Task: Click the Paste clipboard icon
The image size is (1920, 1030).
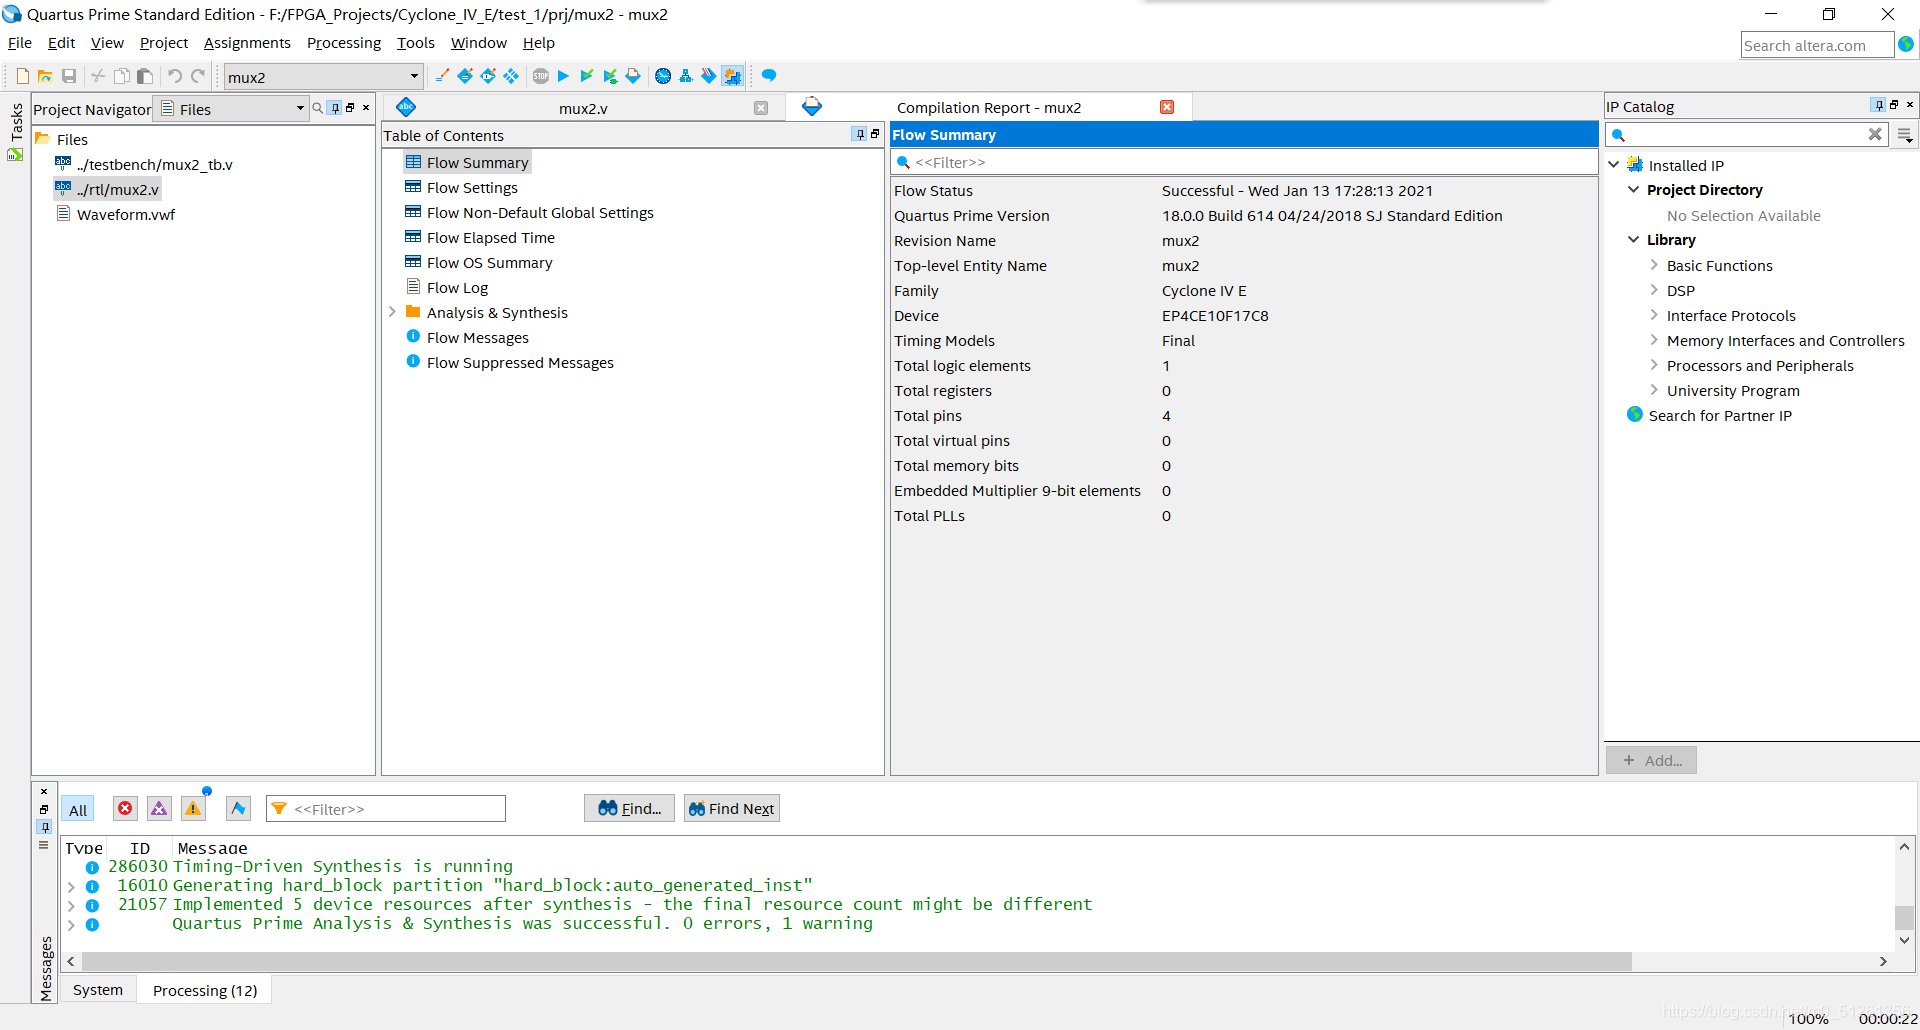Action: [145, 76]
